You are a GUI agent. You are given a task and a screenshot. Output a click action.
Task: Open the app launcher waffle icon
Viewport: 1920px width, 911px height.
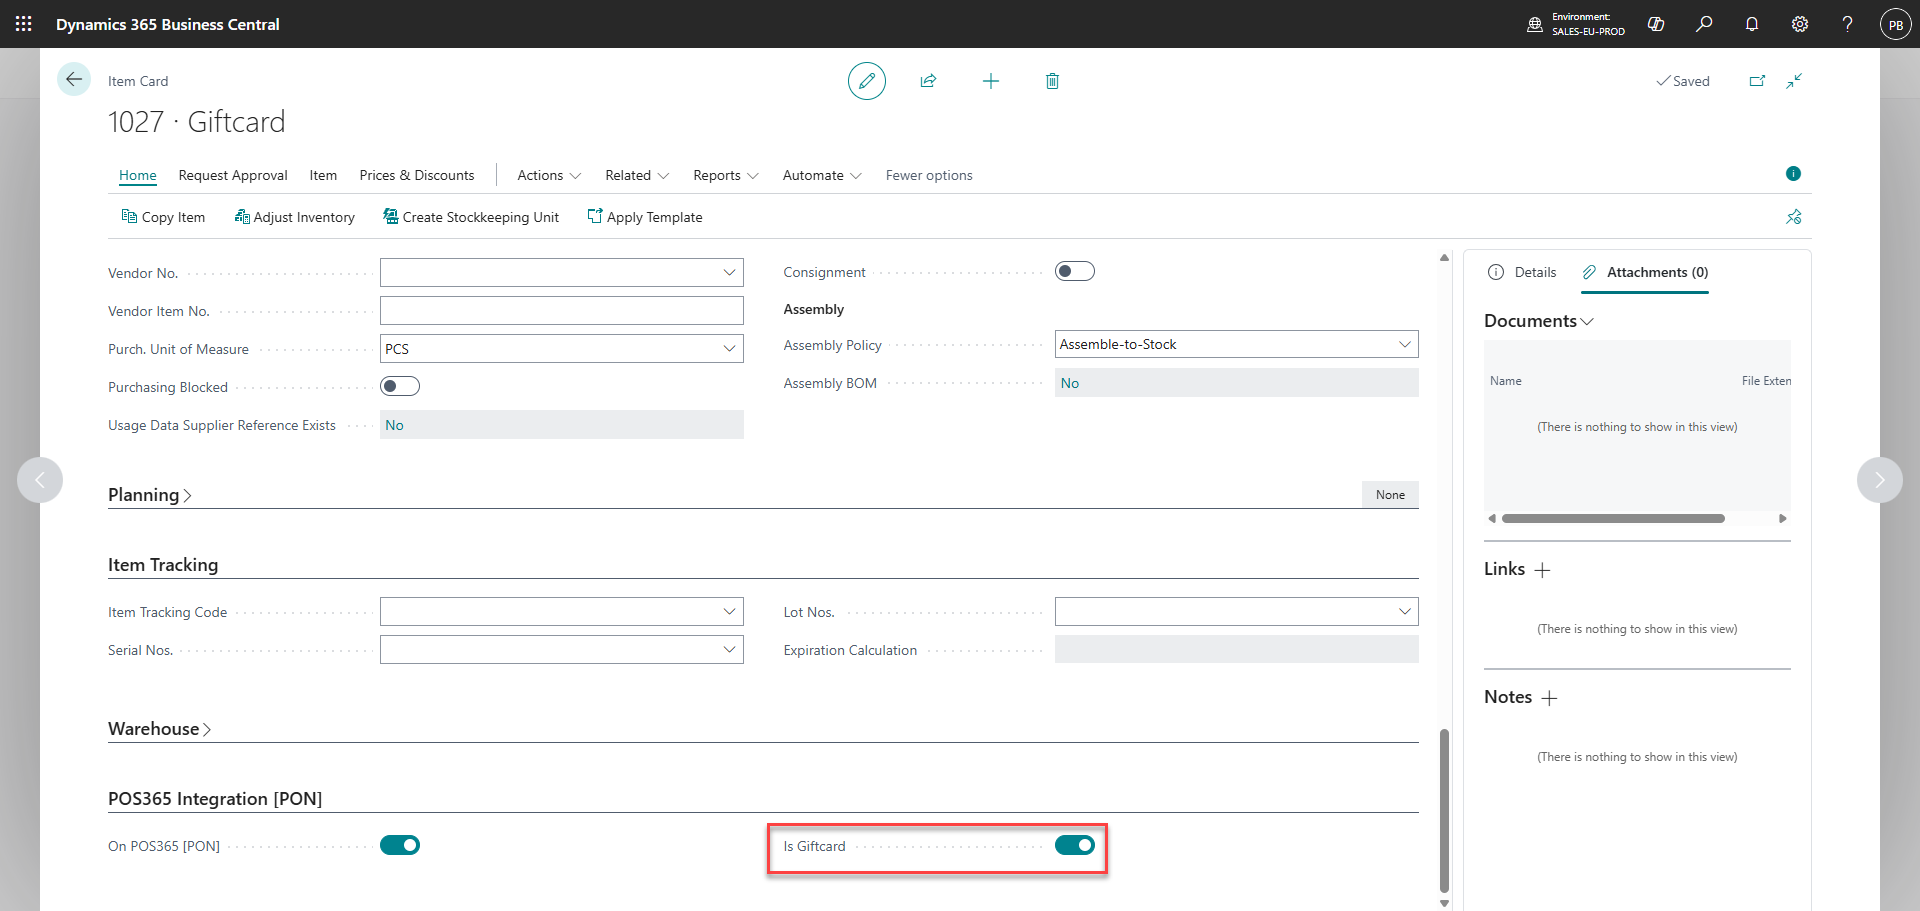[24, 24]
